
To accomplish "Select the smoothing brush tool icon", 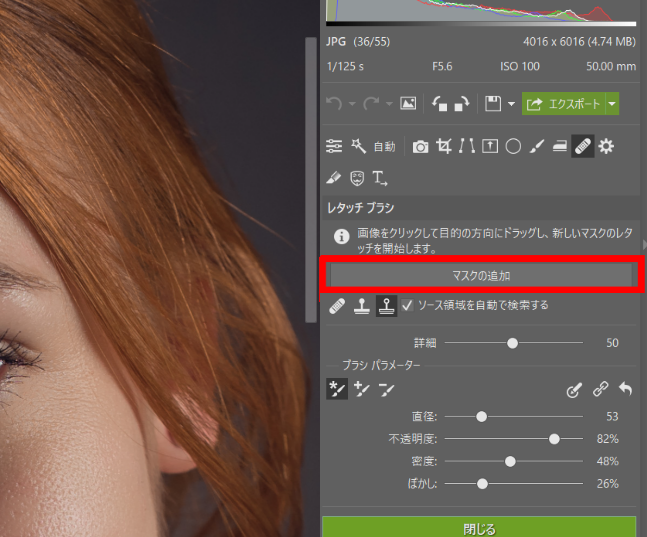I will point(560,146).
